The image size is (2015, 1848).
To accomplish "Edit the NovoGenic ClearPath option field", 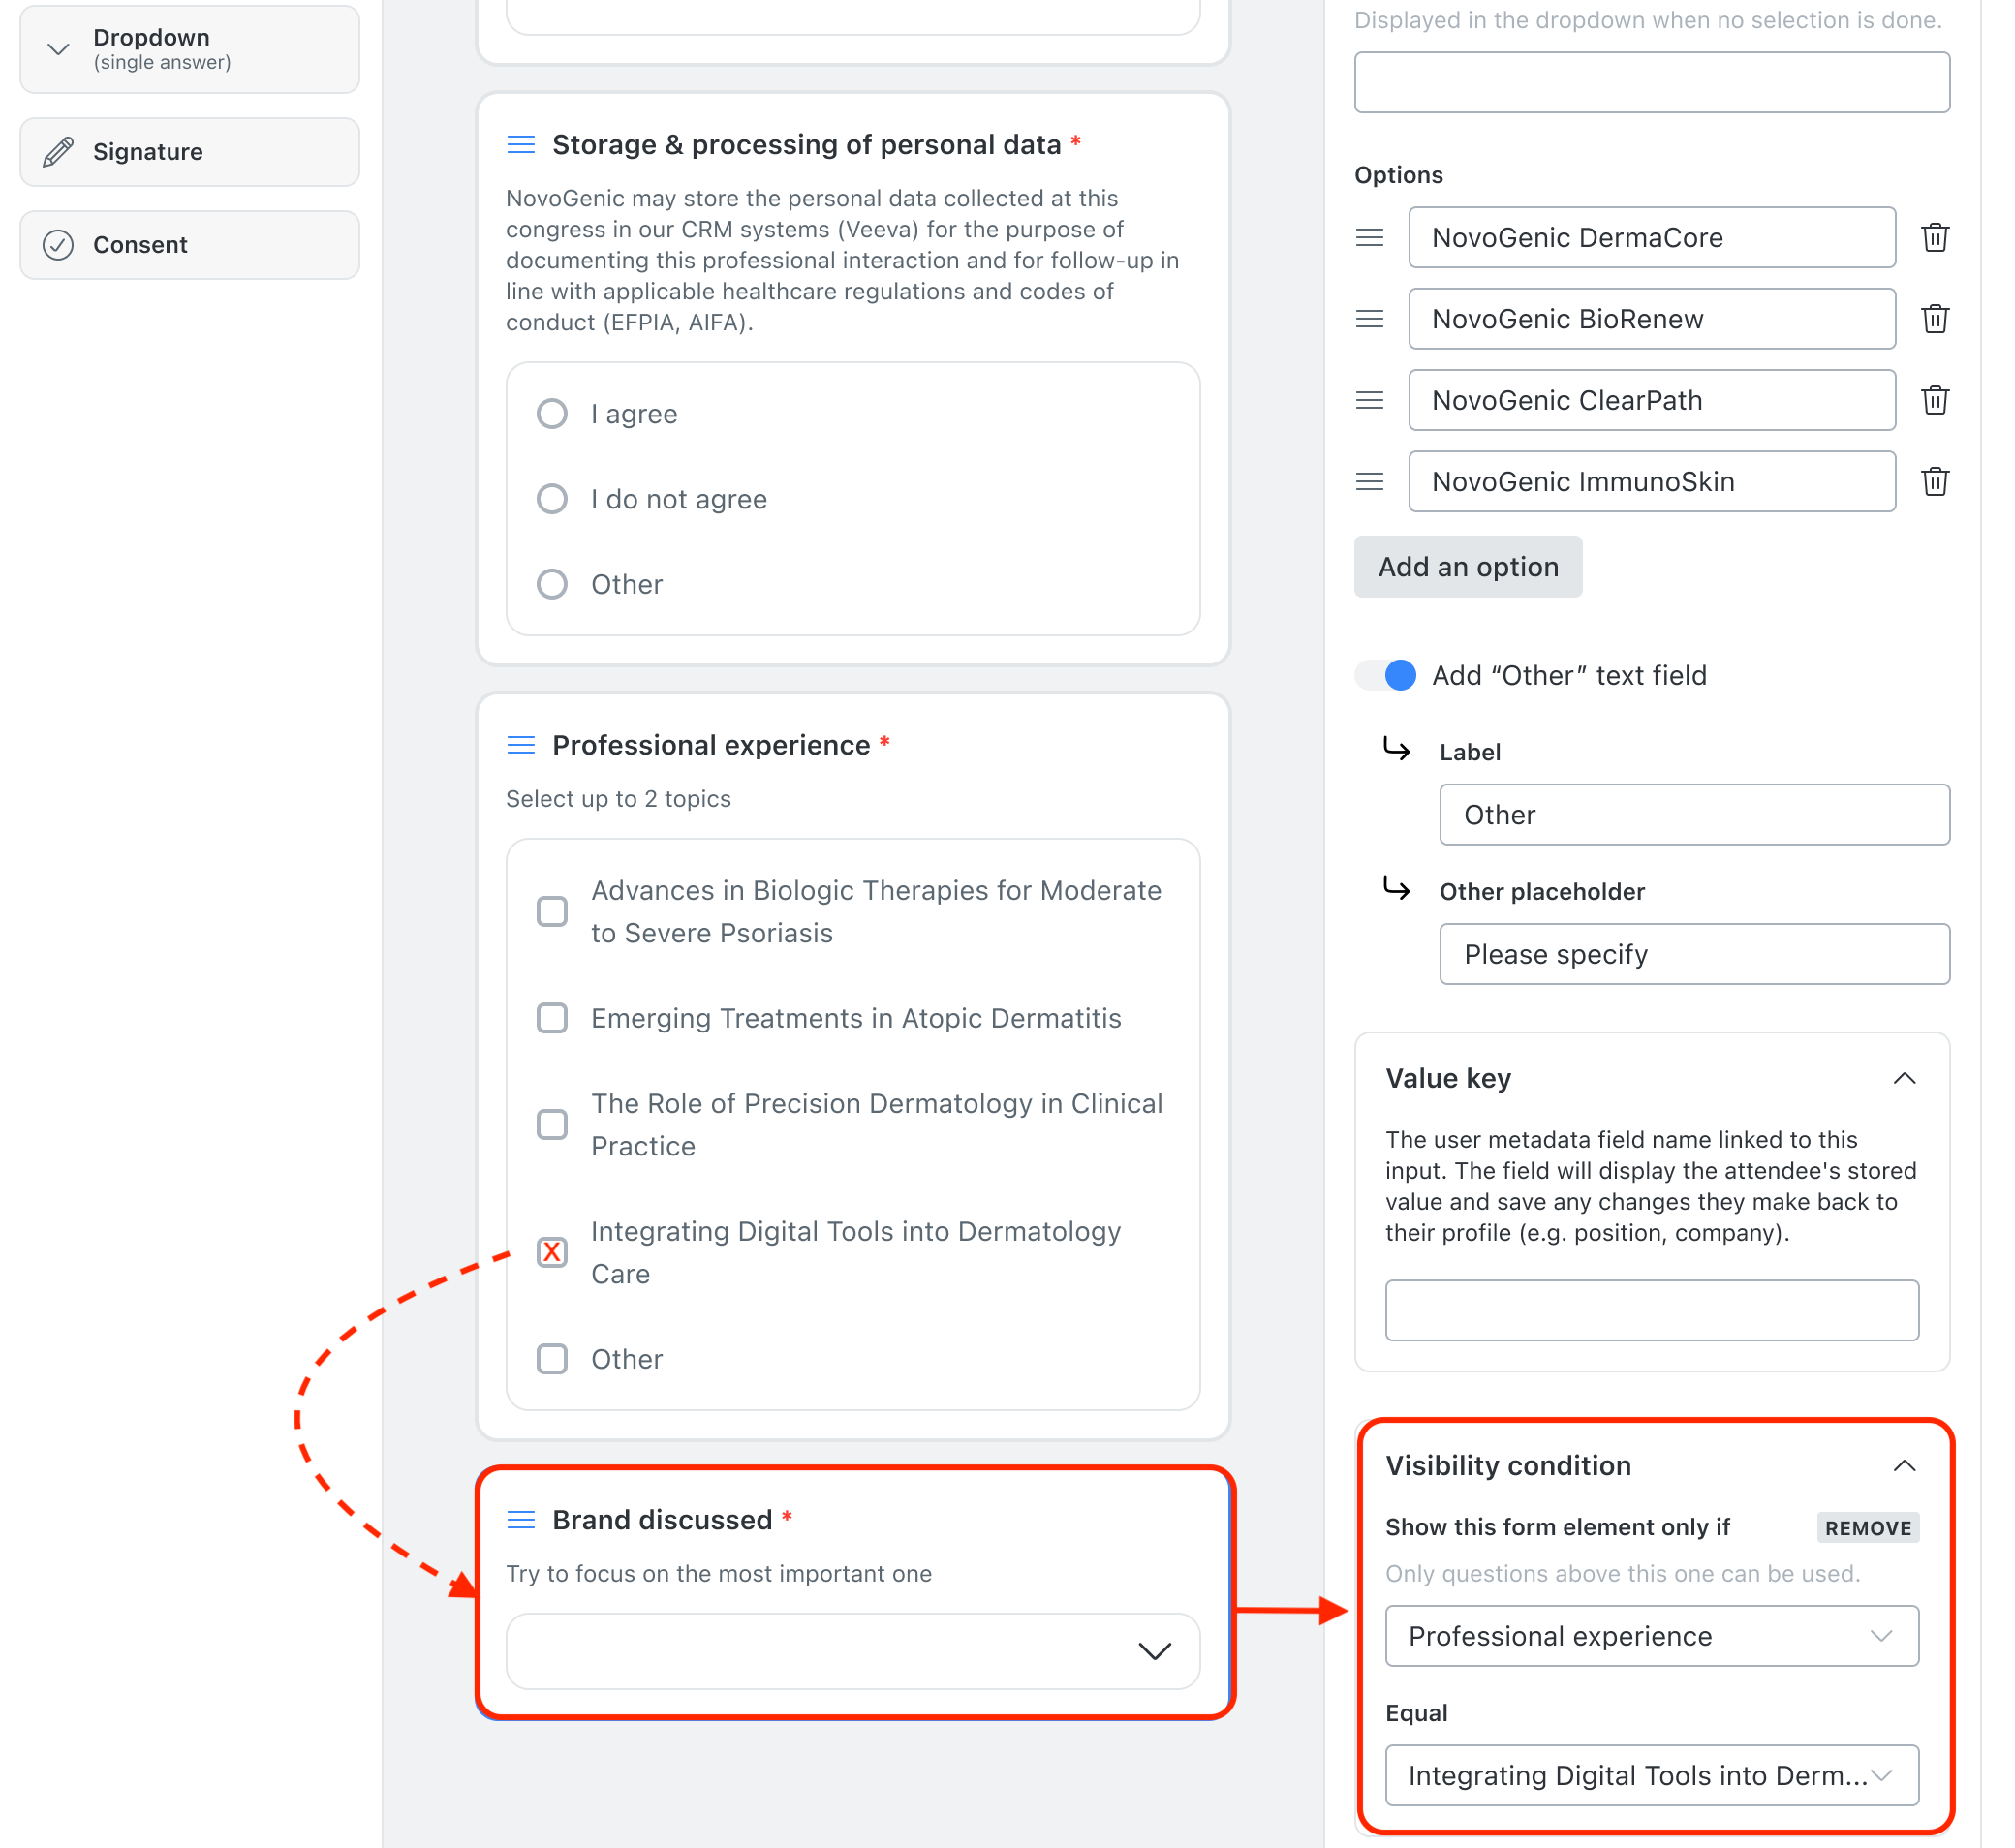I will click(1652, 400).
